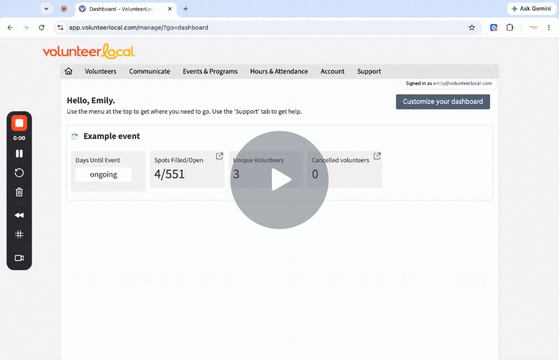Click the home icon in navigation bar
Image resolution: width=559 pixels, height=360 pixels.
click(x=68, y=71)
